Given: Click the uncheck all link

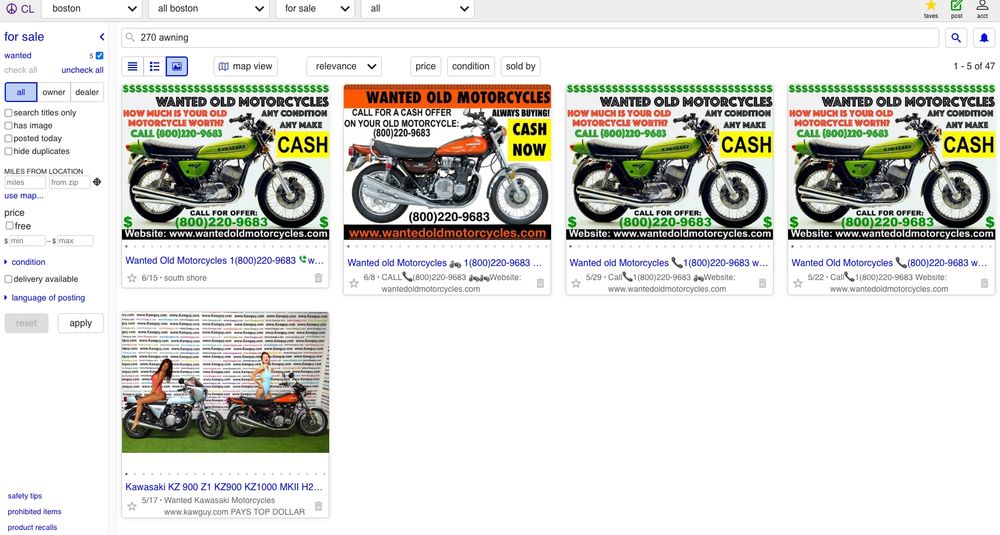Looking at the screenshot, I should tap(82, 70).
